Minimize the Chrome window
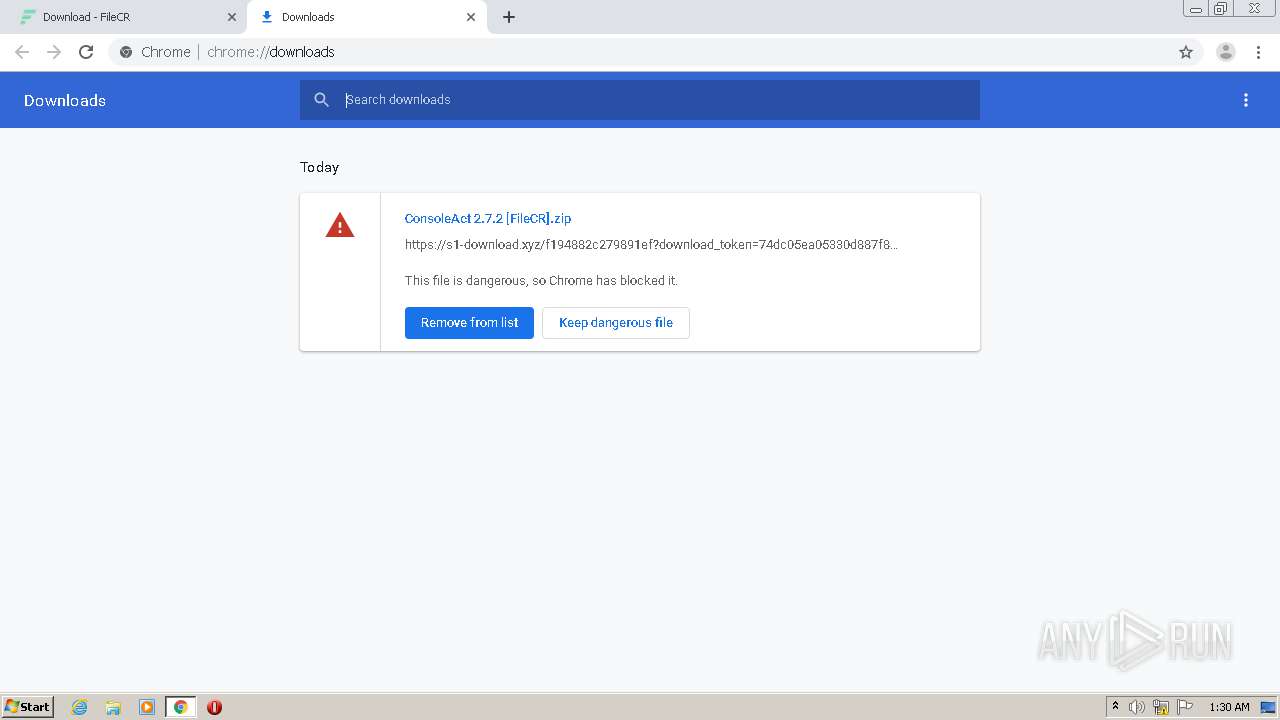The height and width of the screenshot is (720, 1280). point(1195,9)
